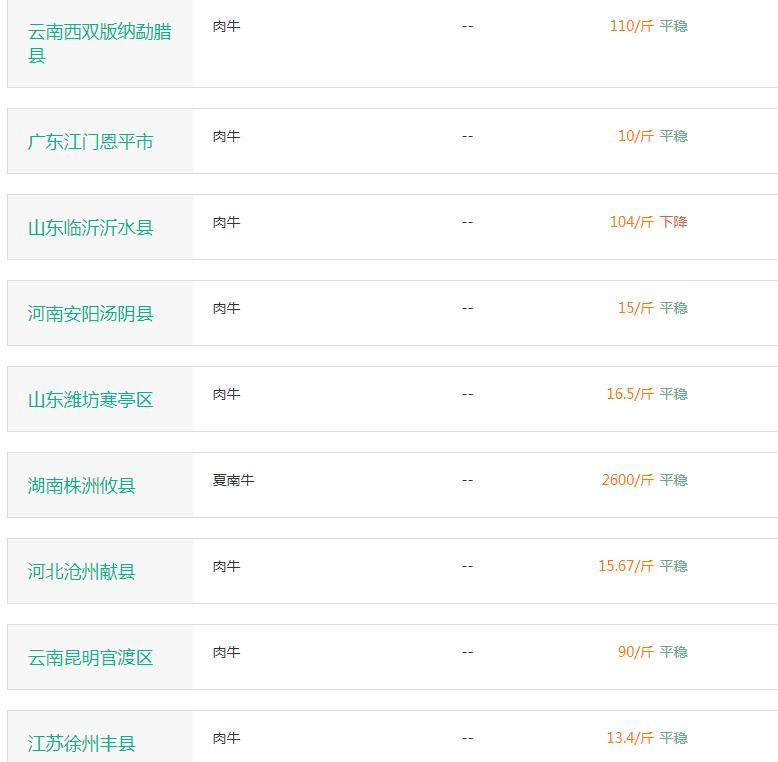The height and width of the screenshot is (762, 778).
Task: Click the 10/斤 price for 恩平市
Action: 636,136
